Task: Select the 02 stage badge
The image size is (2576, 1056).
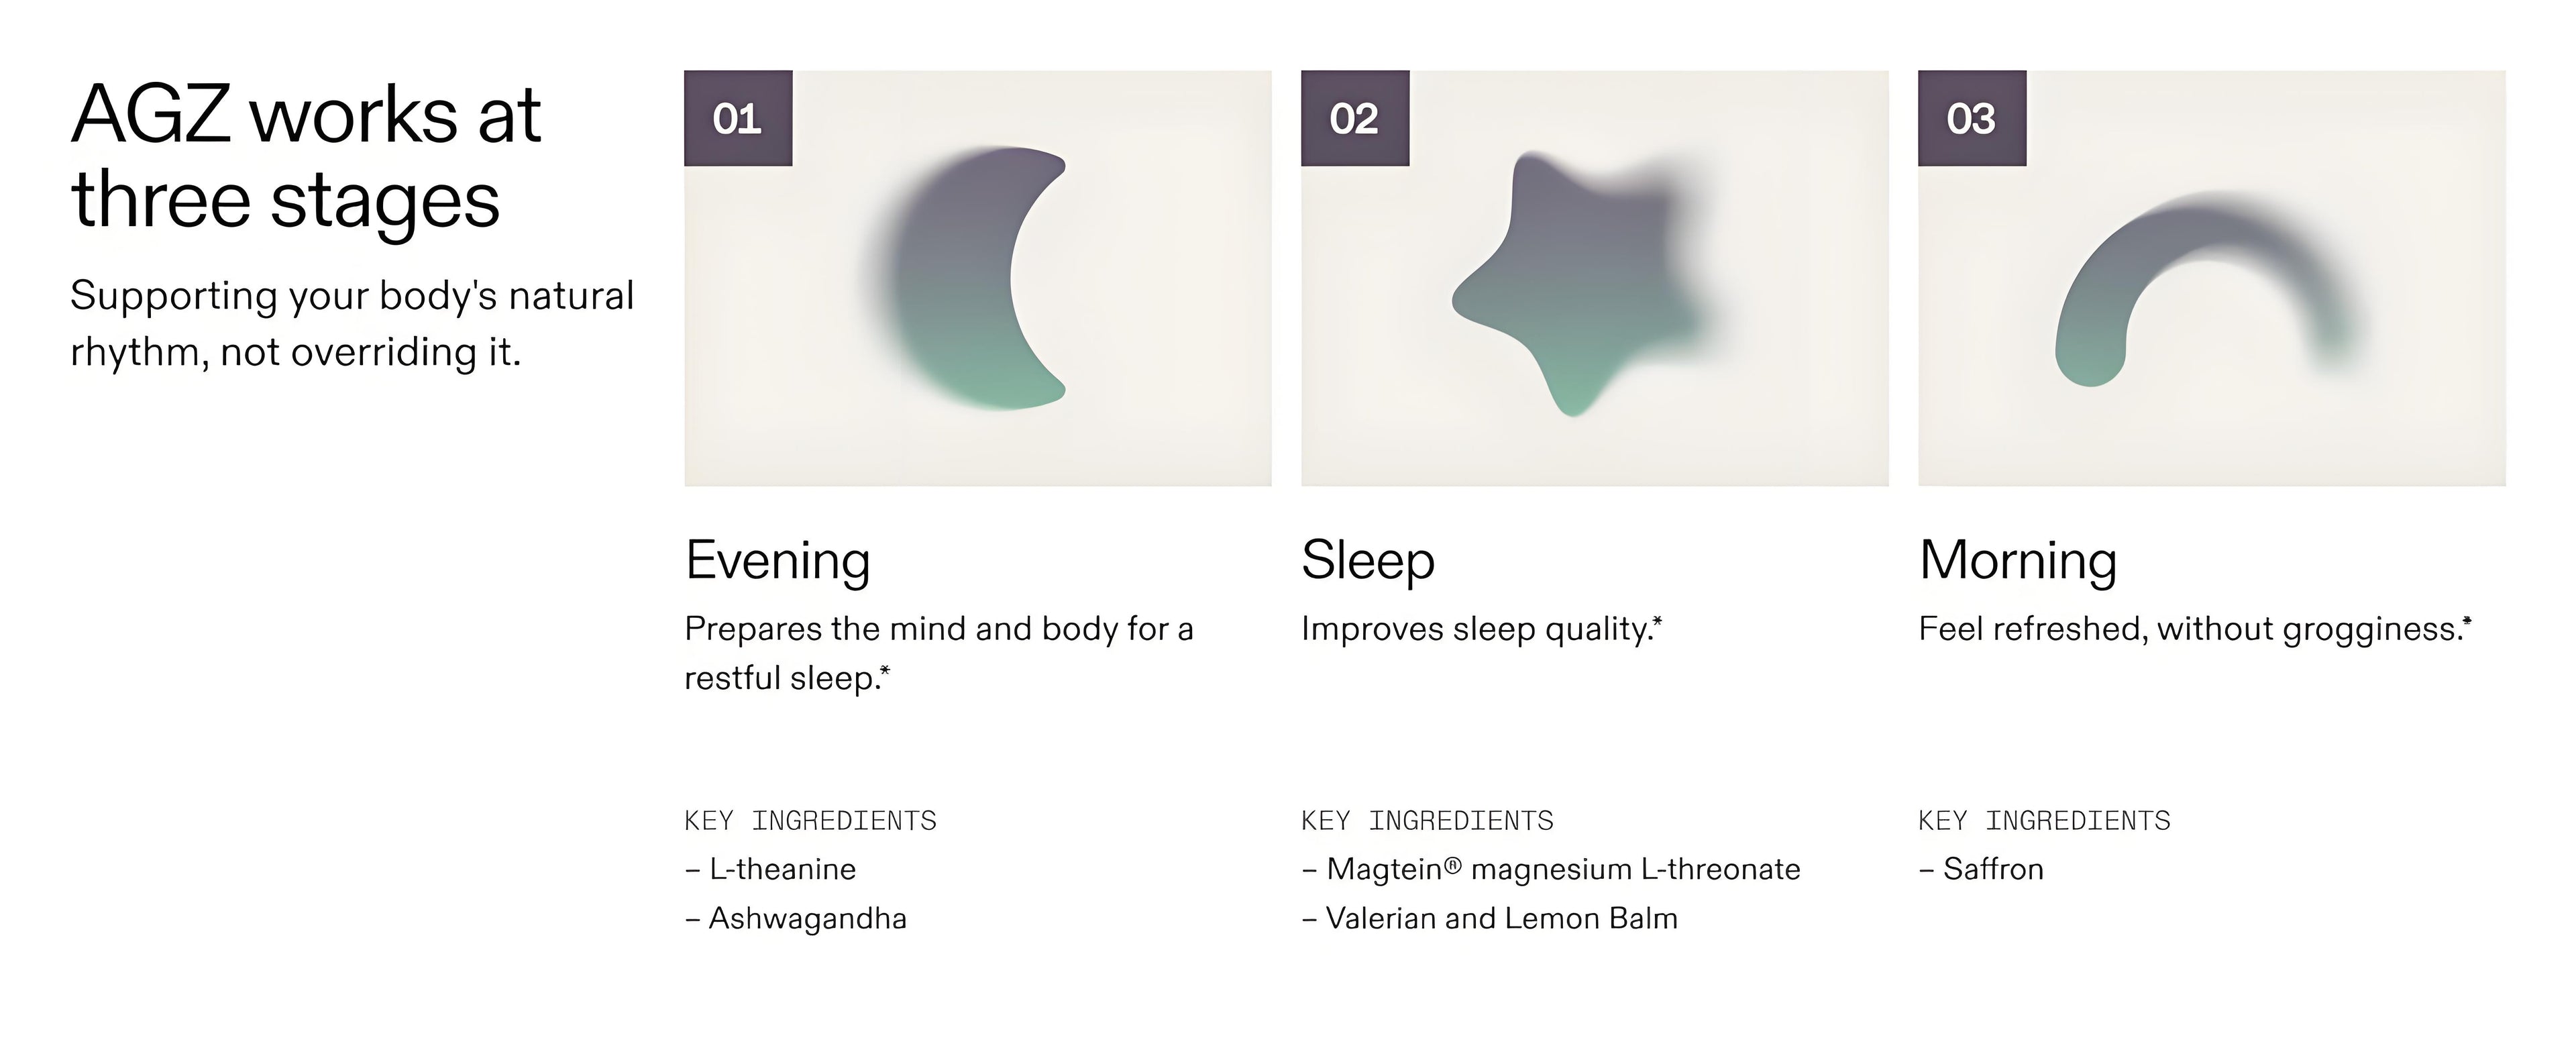Action: coord(1355,118)
